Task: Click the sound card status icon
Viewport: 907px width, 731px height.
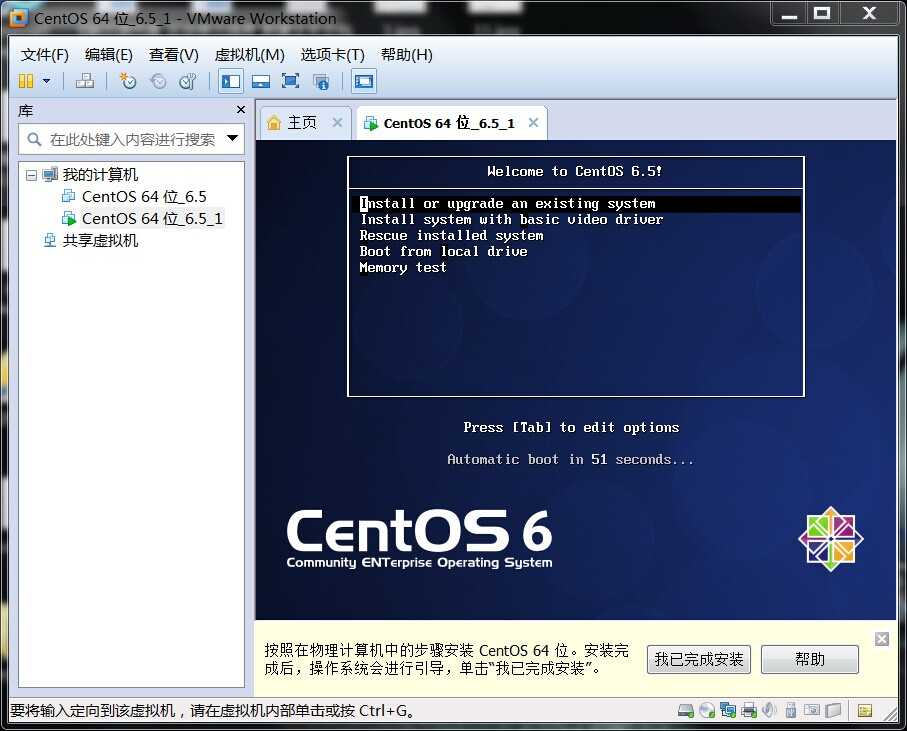Action: click(769, 710)
